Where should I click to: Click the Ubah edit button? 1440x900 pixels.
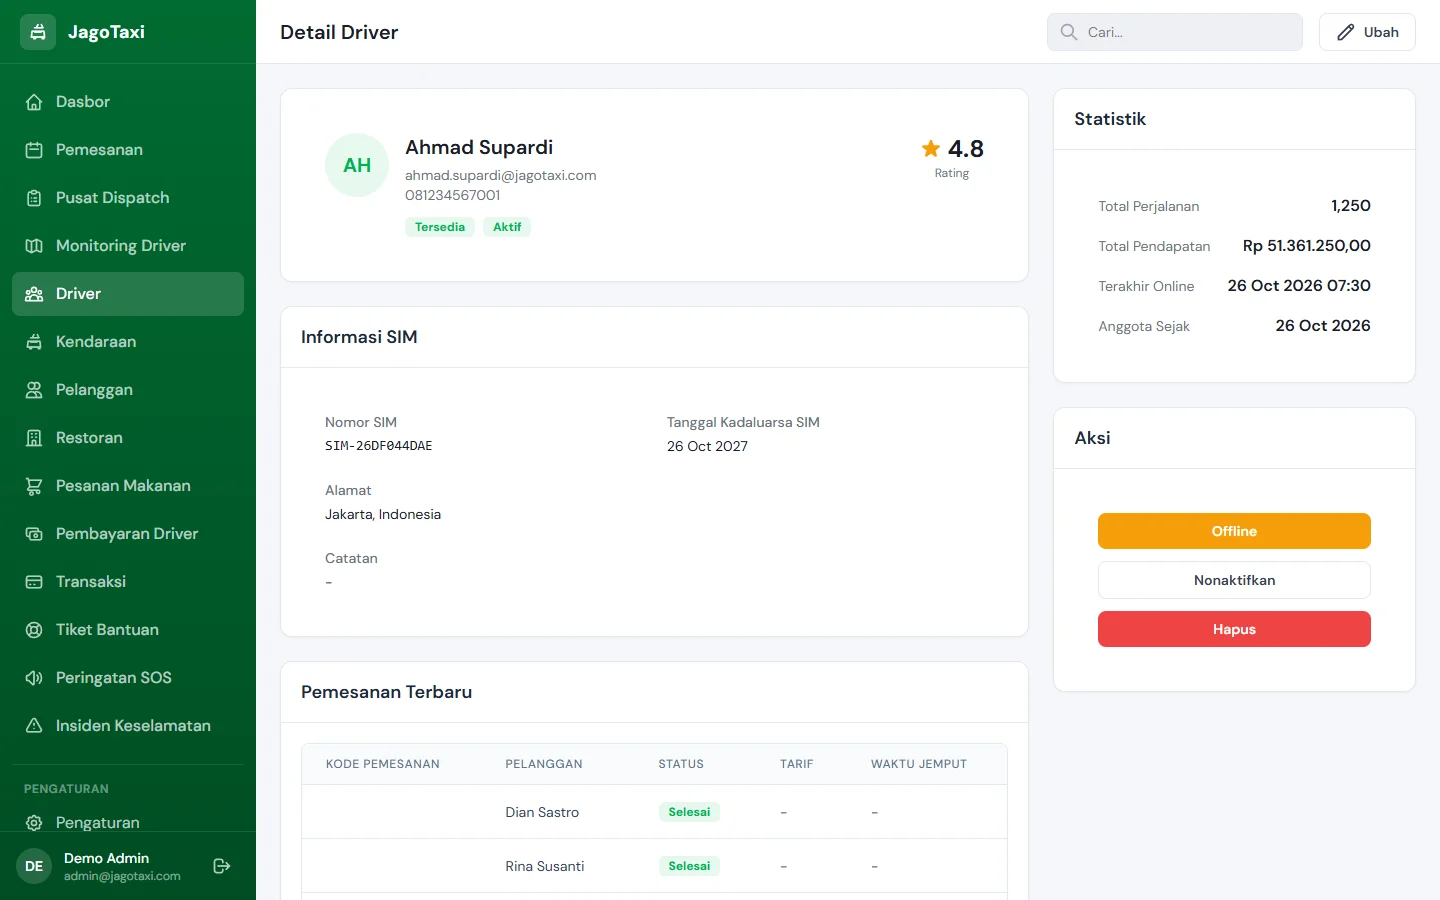1367,32
